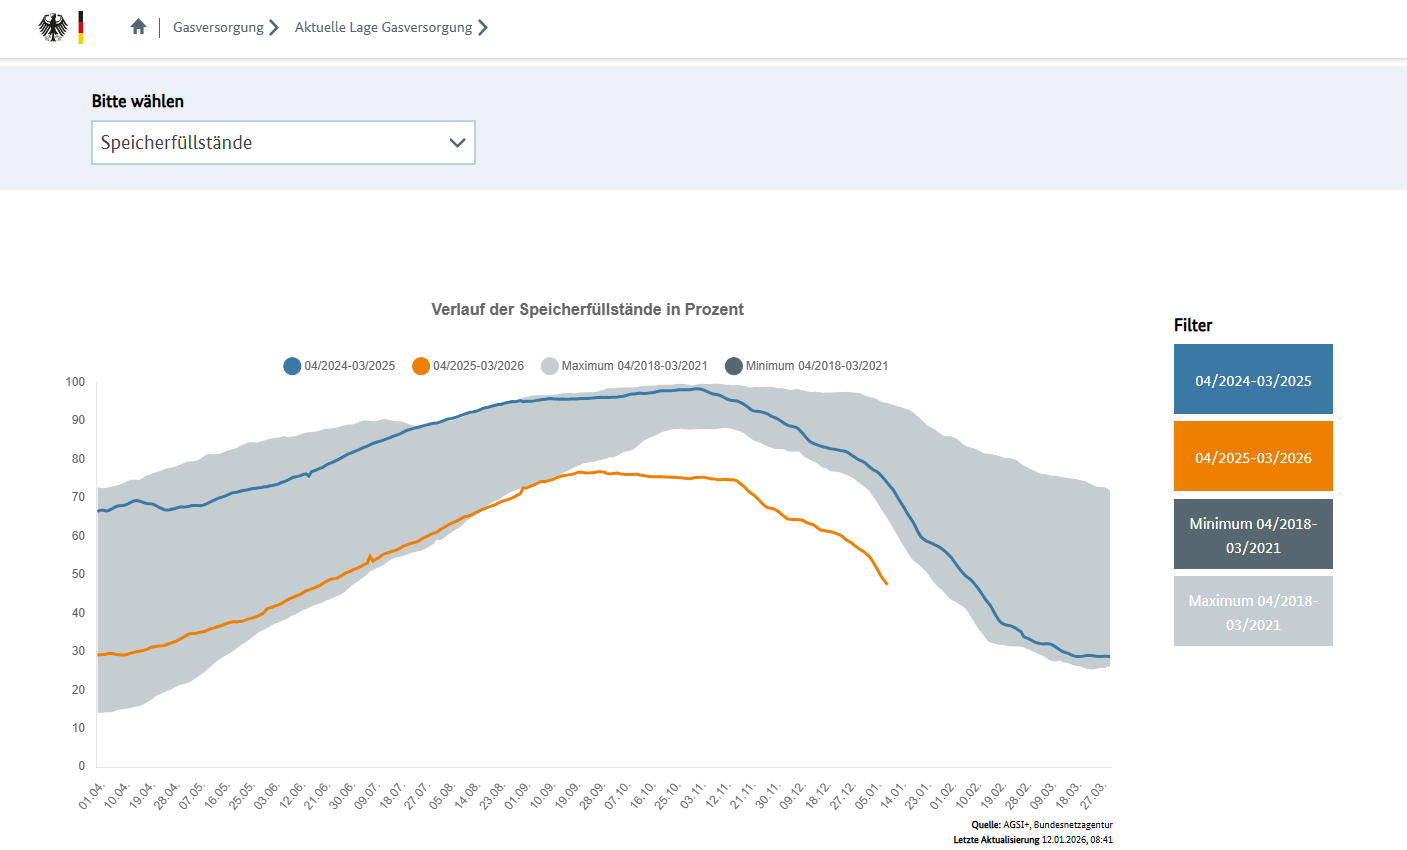
Task: Toggle the 04/2024-03/2025 filter button
Action: (x=1253, y=379)
